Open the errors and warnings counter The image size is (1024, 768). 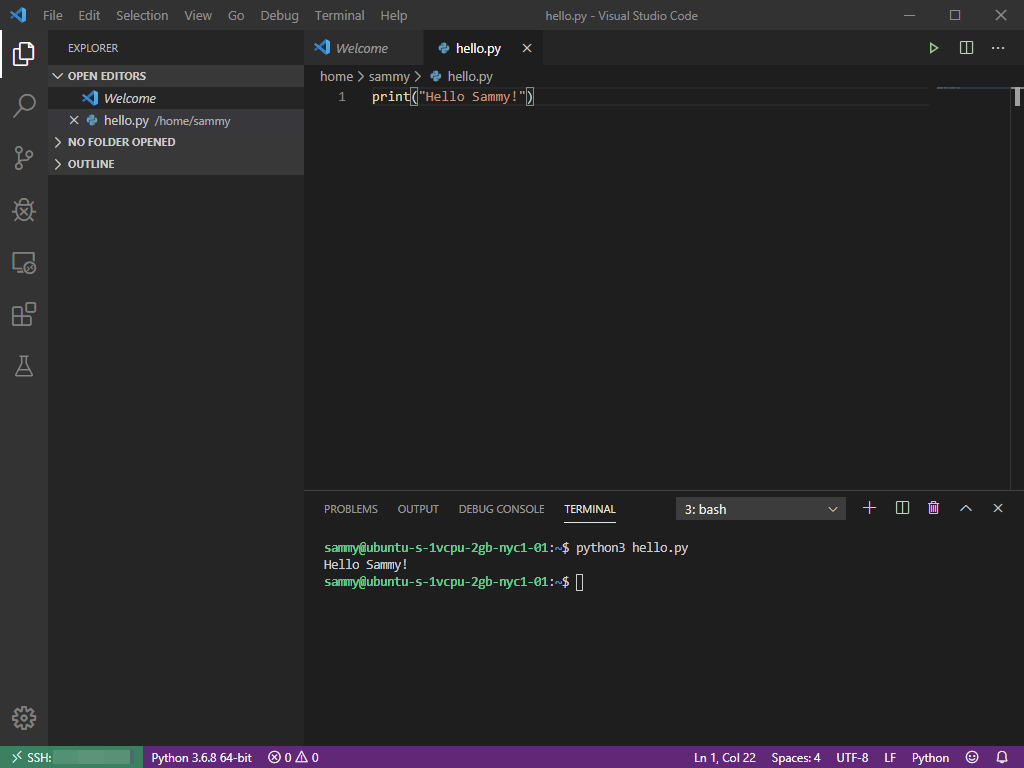point(292,757)
